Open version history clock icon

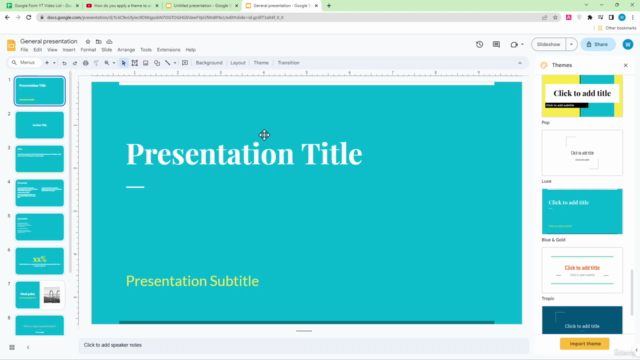pyautogui.click(x=480, y=44)
